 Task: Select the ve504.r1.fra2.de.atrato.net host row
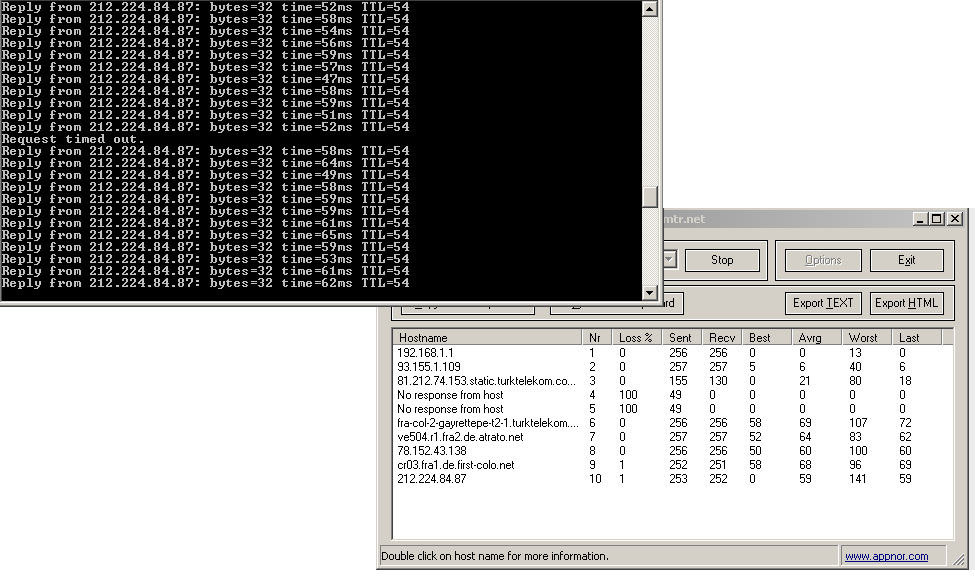click(673, 437)
